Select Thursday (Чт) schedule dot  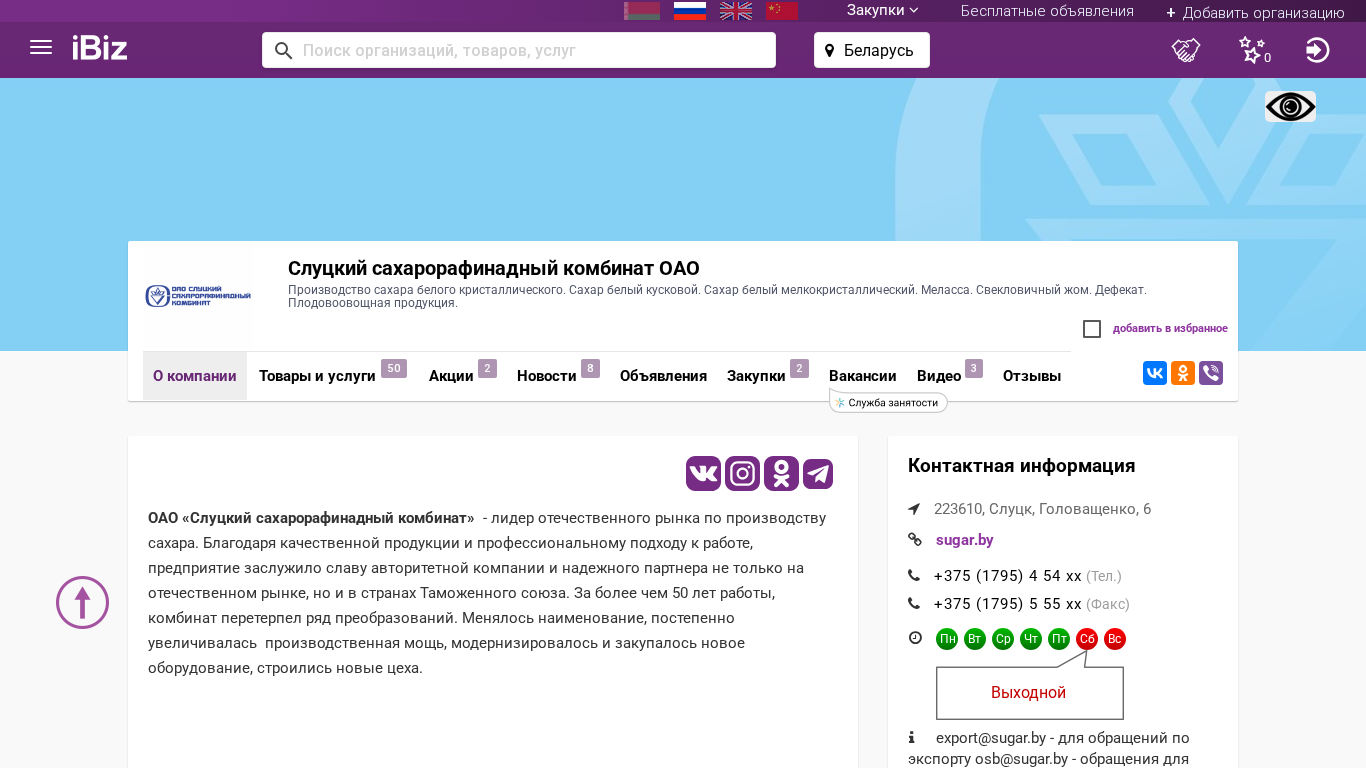tap(1031, 639)
